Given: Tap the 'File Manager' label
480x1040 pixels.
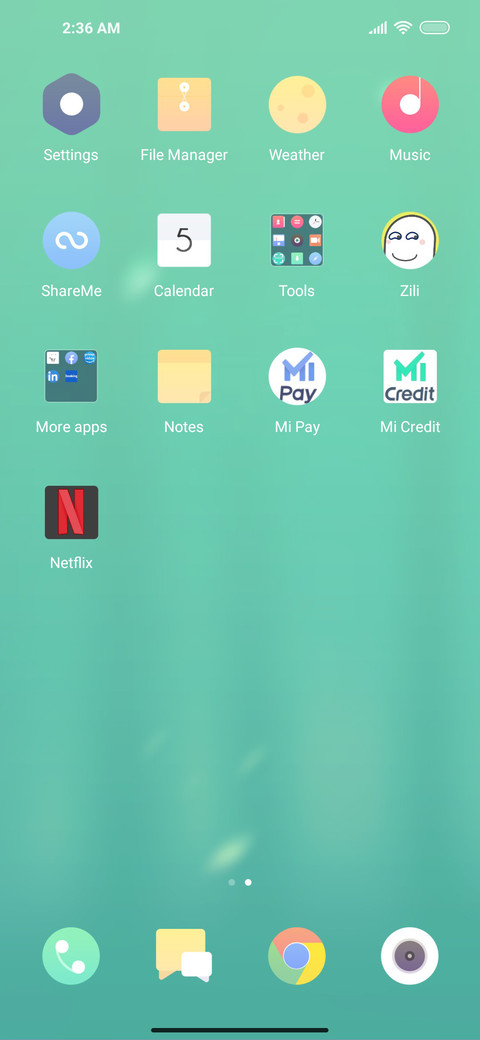Looking at the screenshot, I should point(184,155).
